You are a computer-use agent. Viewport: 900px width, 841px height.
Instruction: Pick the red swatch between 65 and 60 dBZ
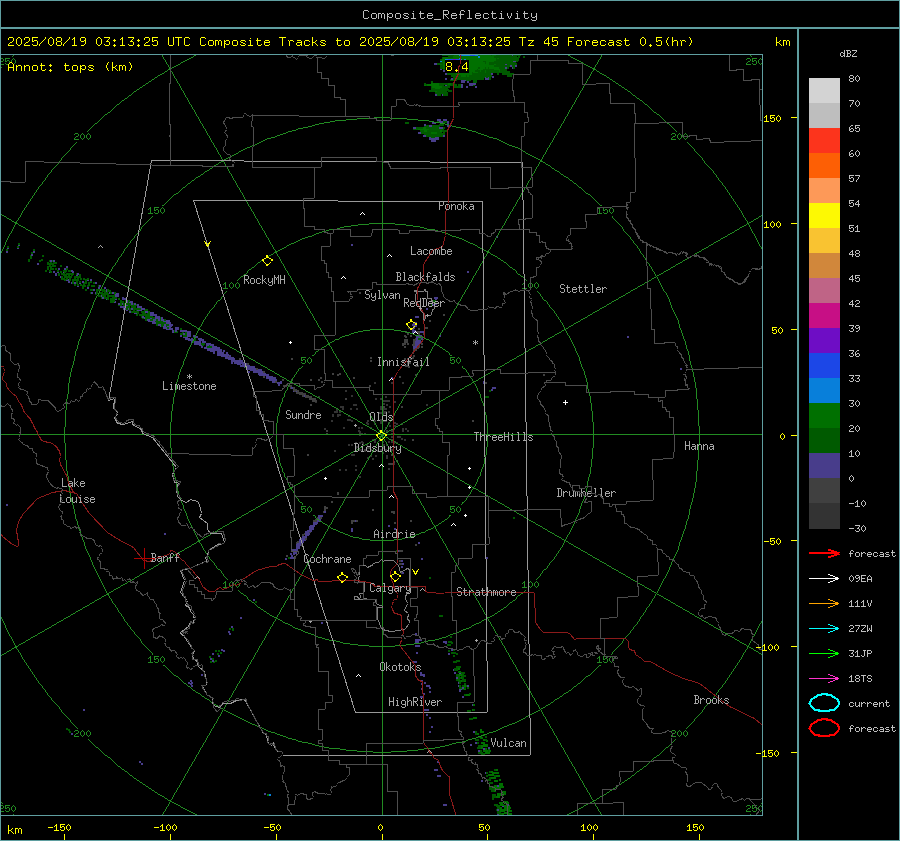[x=824, y=141]
